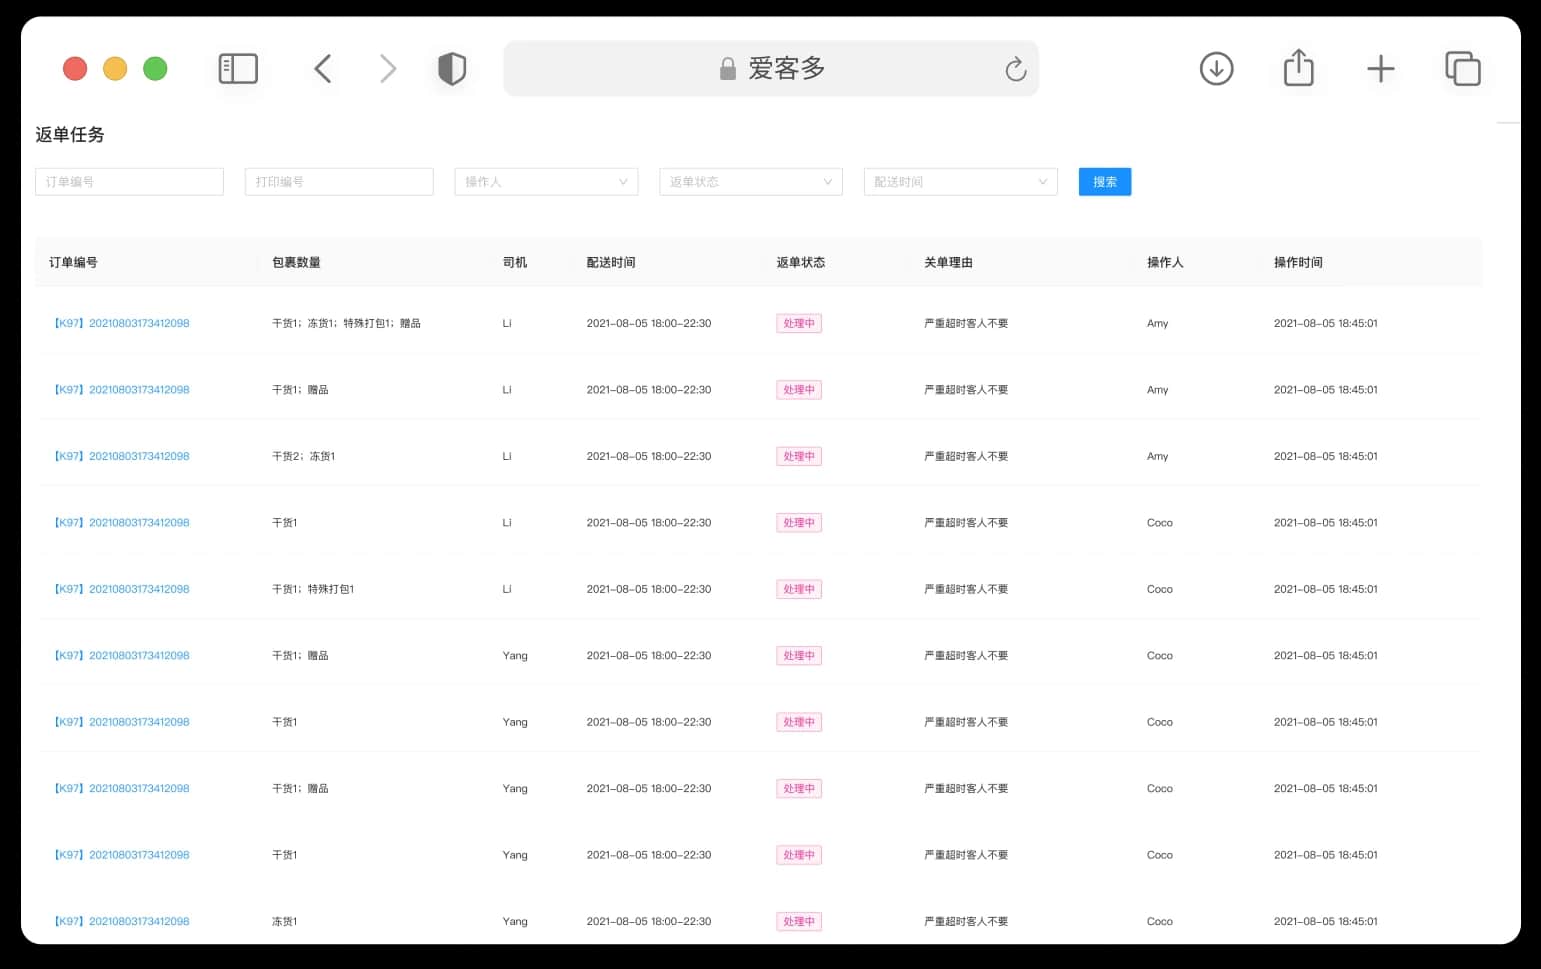Reload the page with refresh icon
The height and width of the screenshot is (969, 1541).
click(x=1015, y=69)
